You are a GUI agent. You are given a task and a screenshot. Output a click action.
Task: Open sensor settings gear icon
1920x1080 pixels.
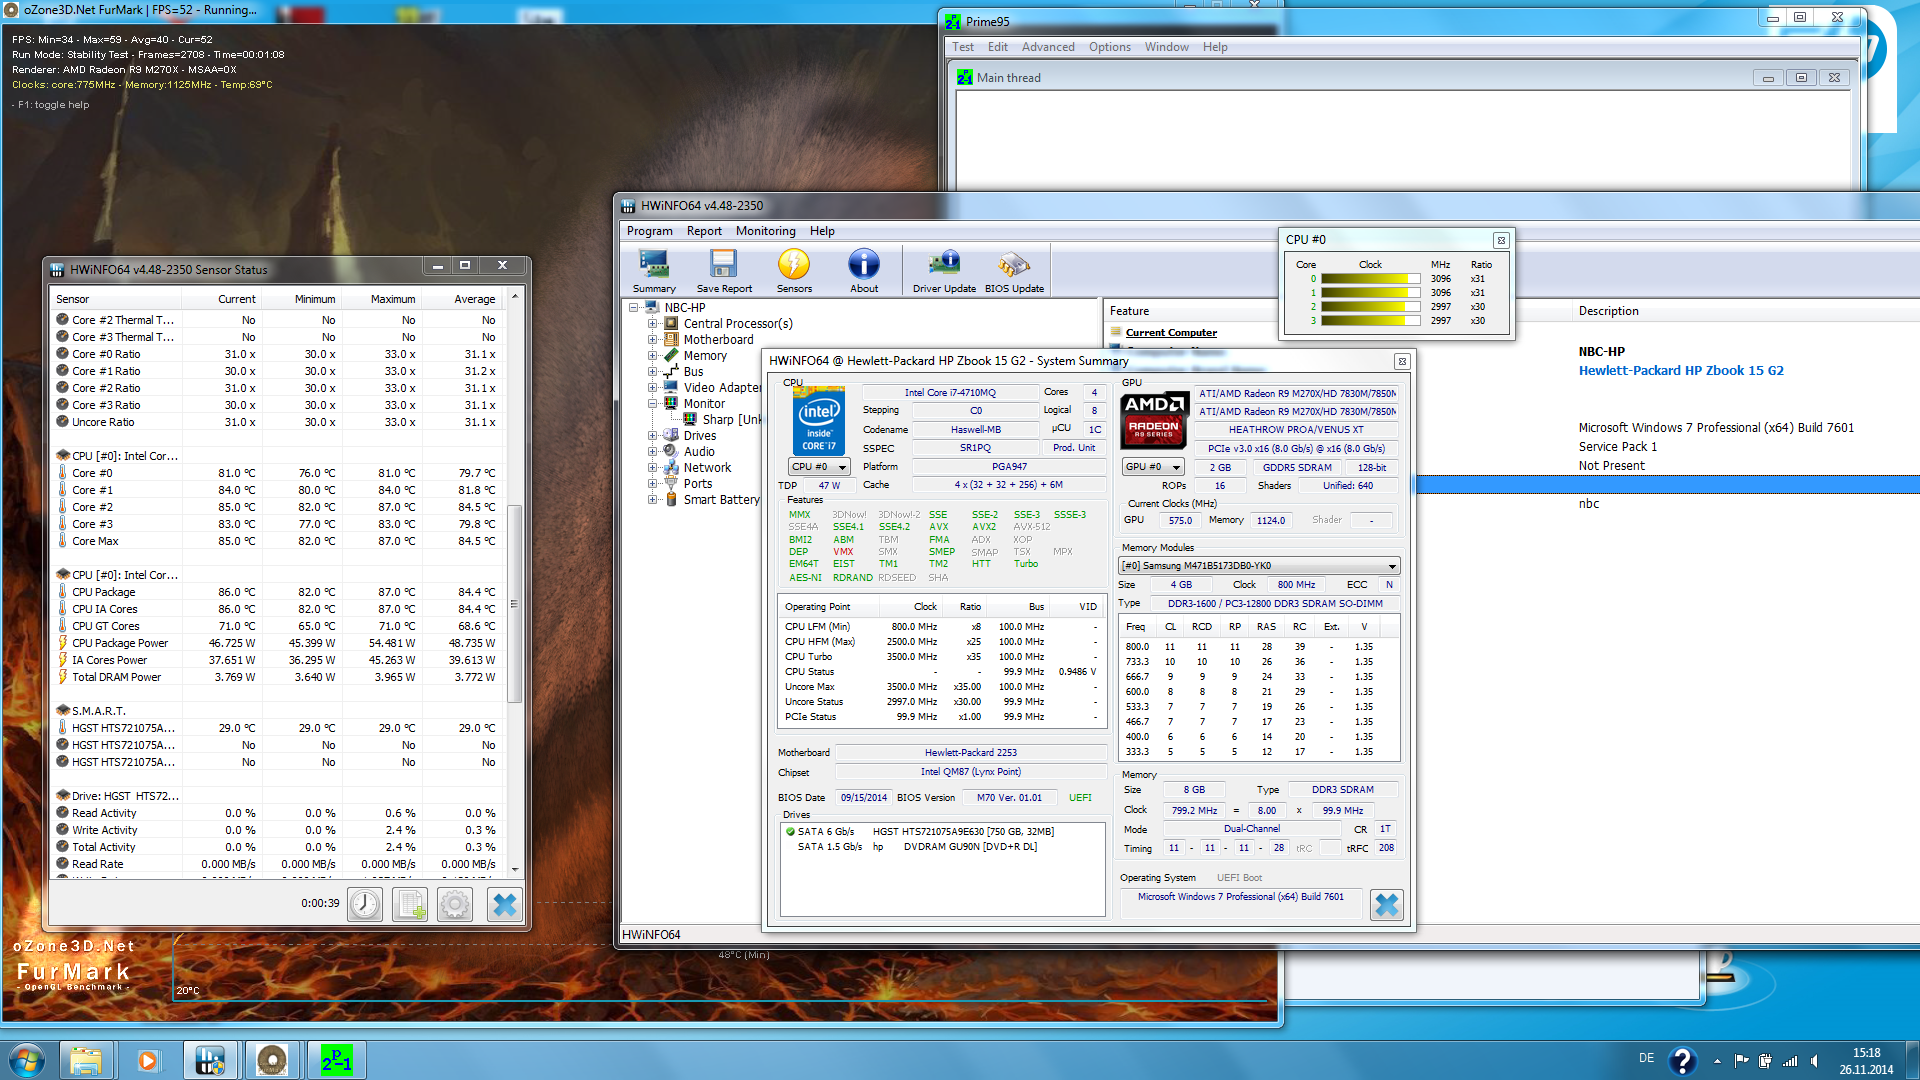click(455, 905)
